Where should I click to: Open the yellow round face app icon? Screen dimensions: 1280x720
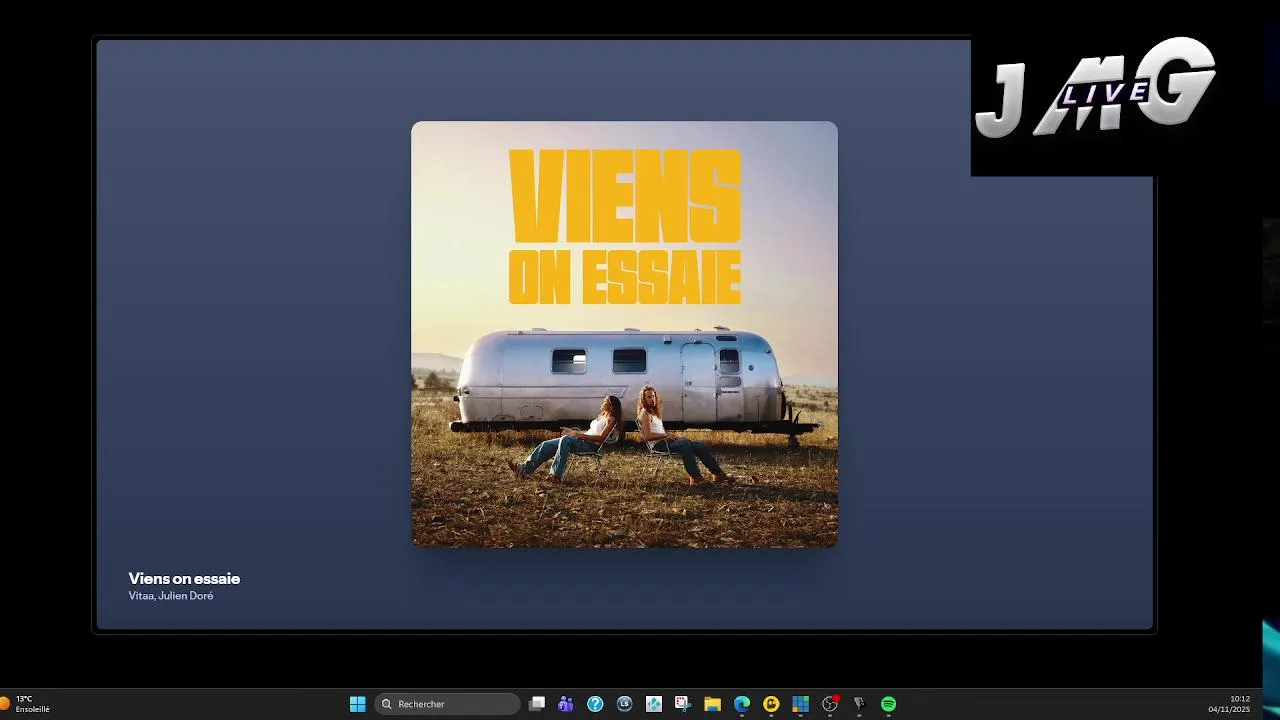[x=771, y=704]
